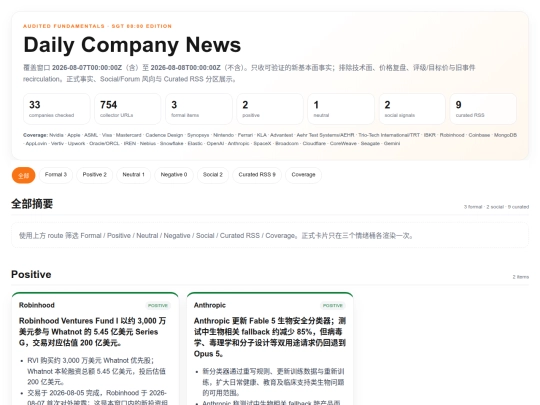Show the Coverage filter pill
The width and height of the screenshot is (540, 405).
pos(303,175)
